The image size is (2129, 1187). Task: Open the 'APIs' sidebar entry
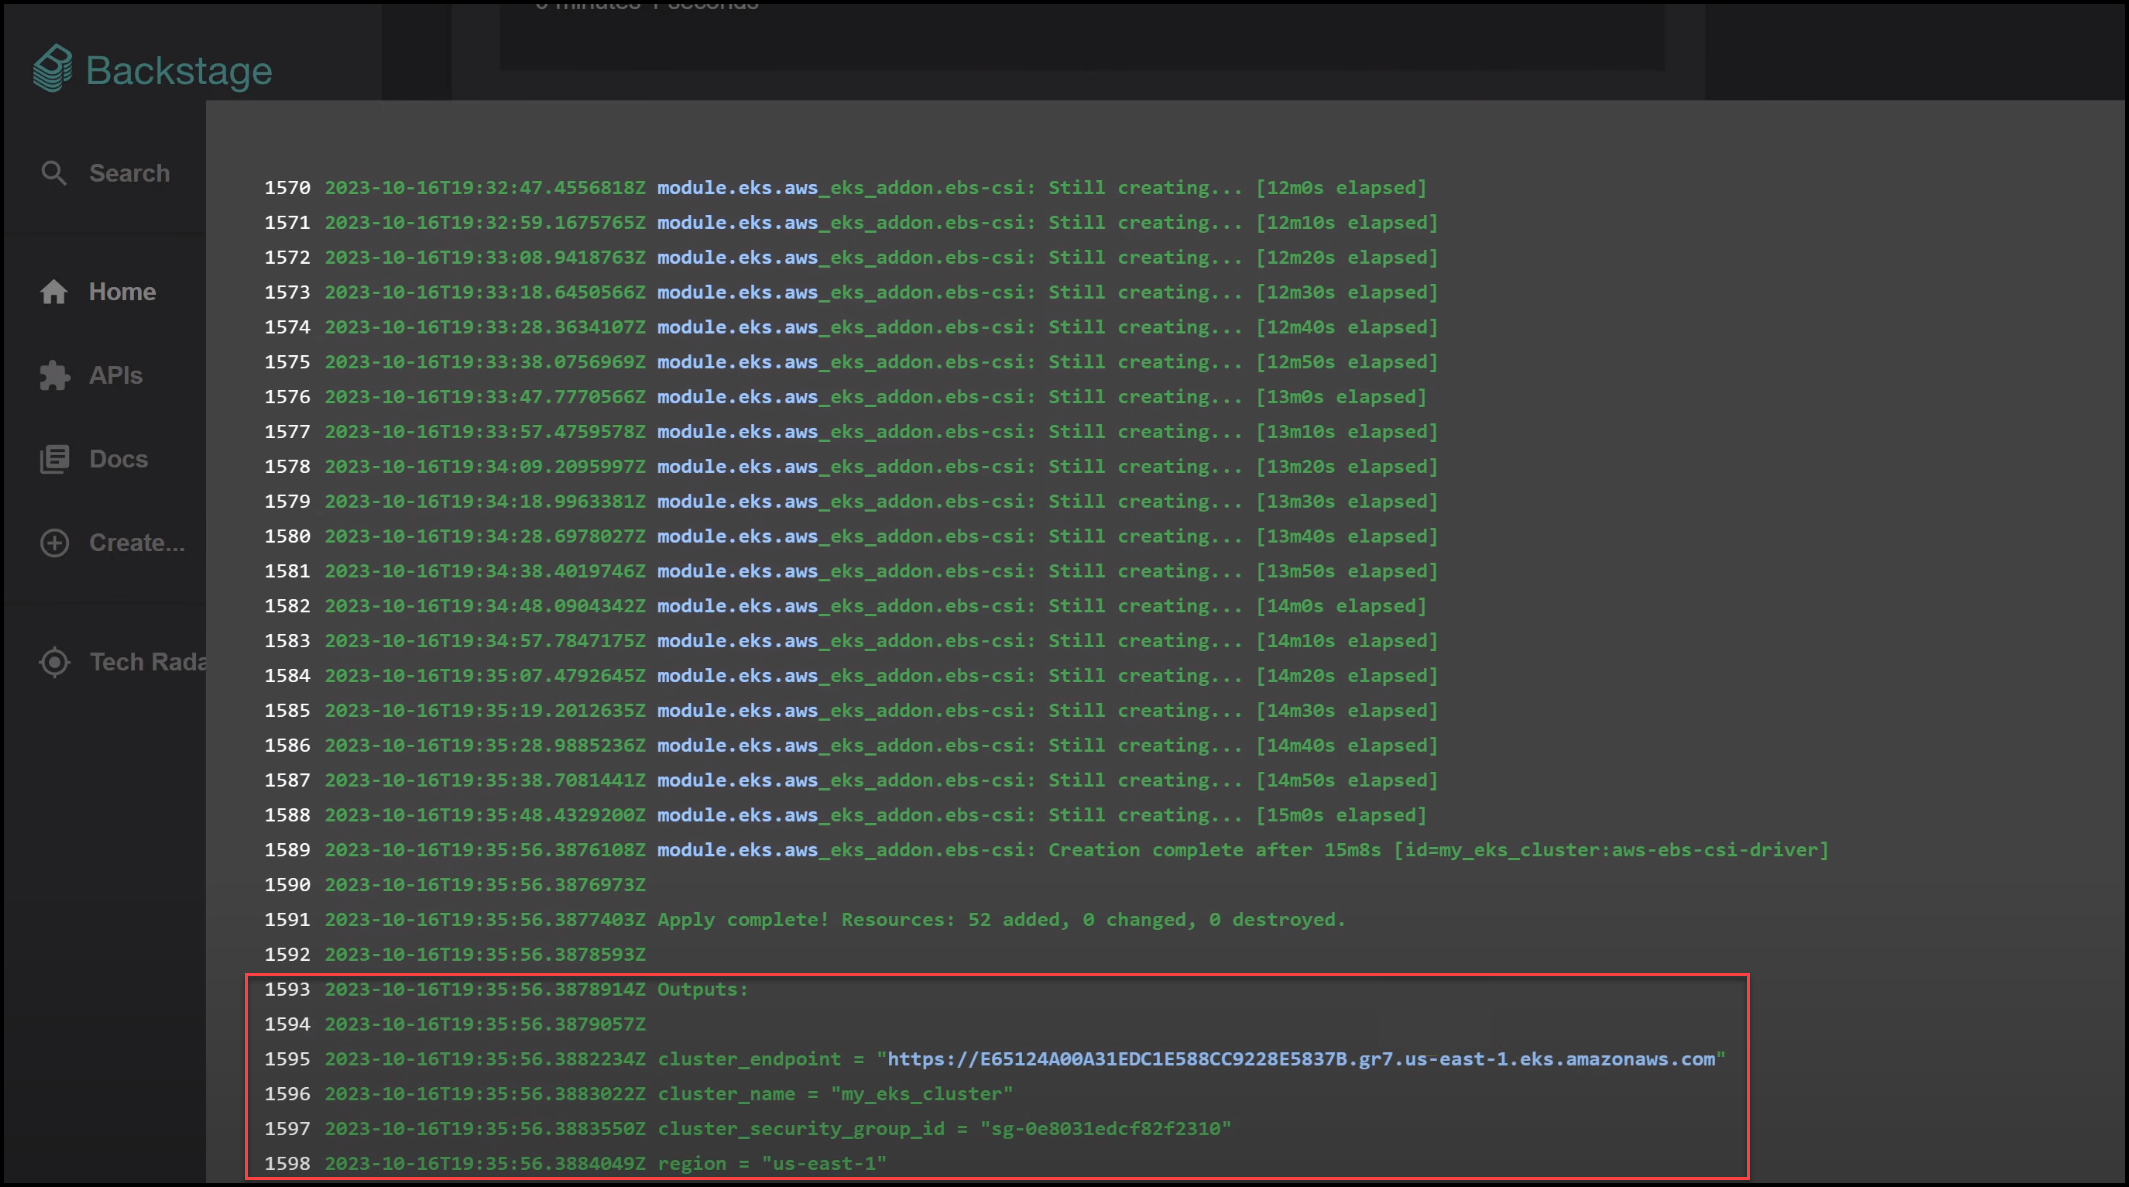(116, 375)
